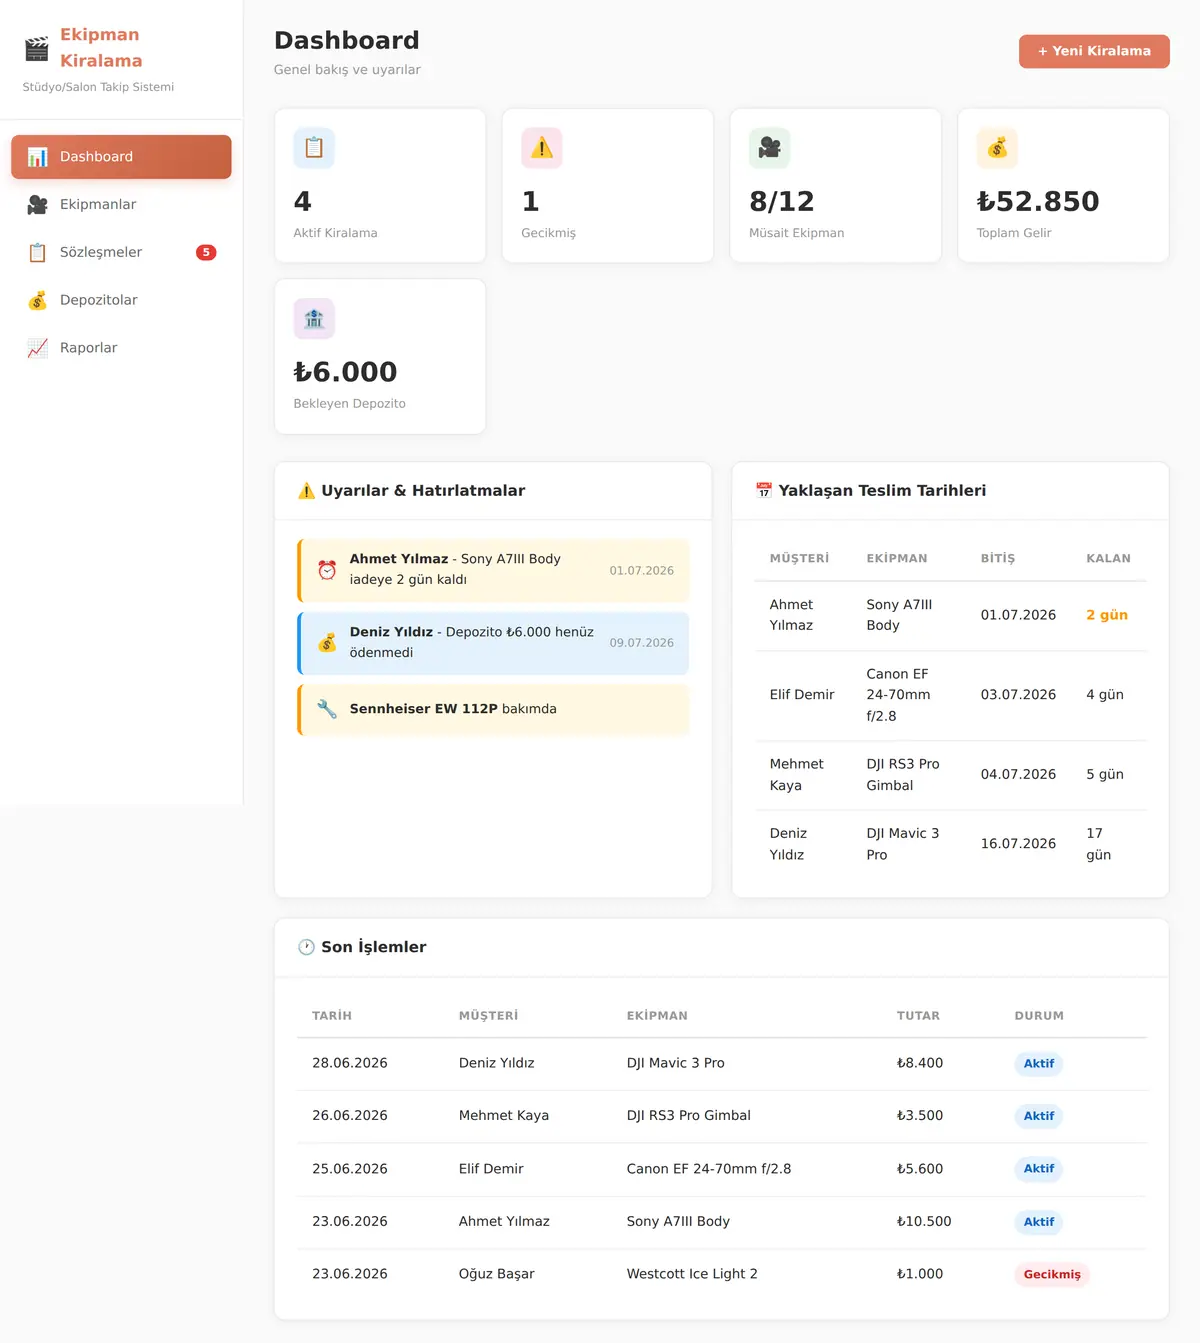This screenshot has width=1200, height=1343.
Task: Navigate to Depozitolar section
Action: click(121, 300)
